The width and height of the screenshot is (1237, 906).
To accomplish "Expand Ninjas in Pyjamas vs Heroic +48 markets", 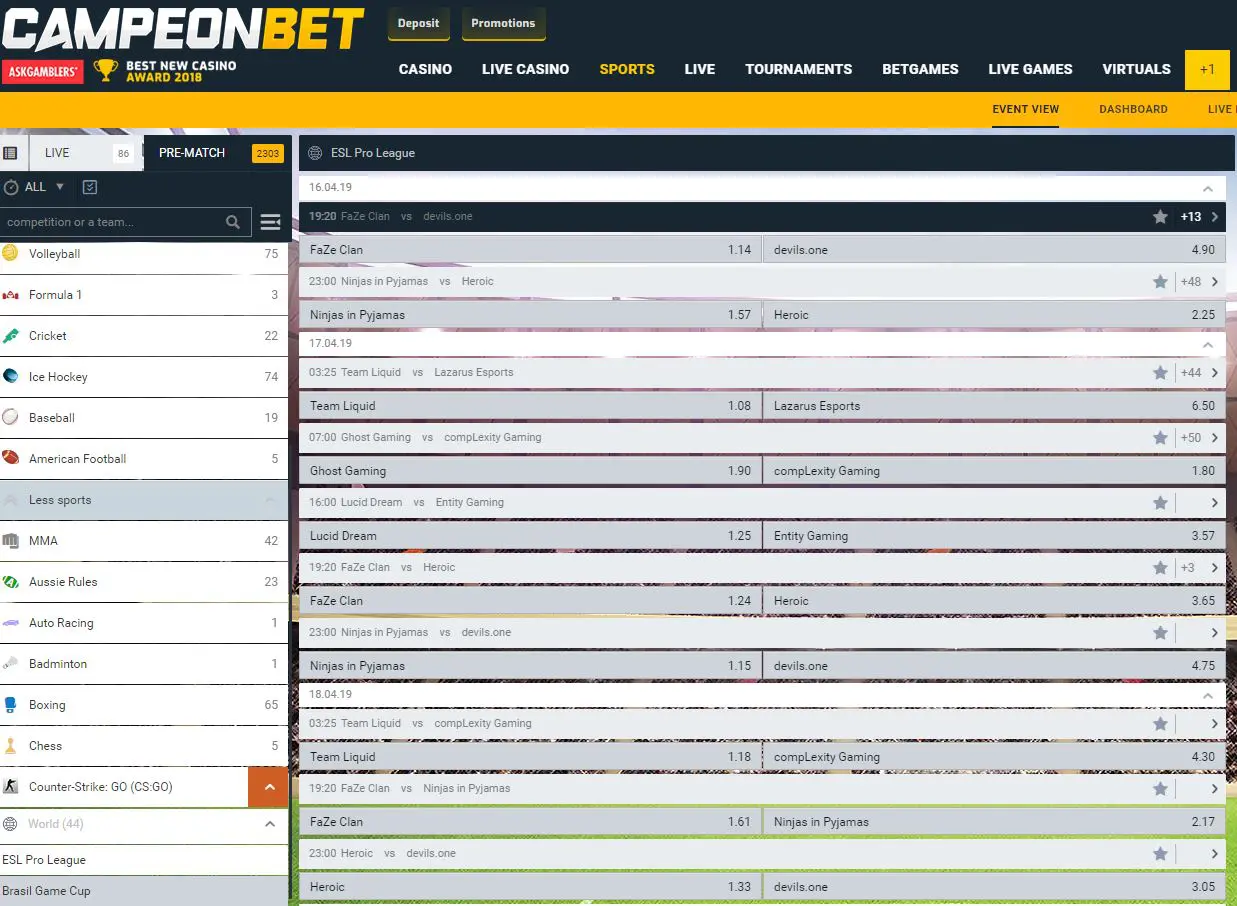I will [x=1200, y=282].
